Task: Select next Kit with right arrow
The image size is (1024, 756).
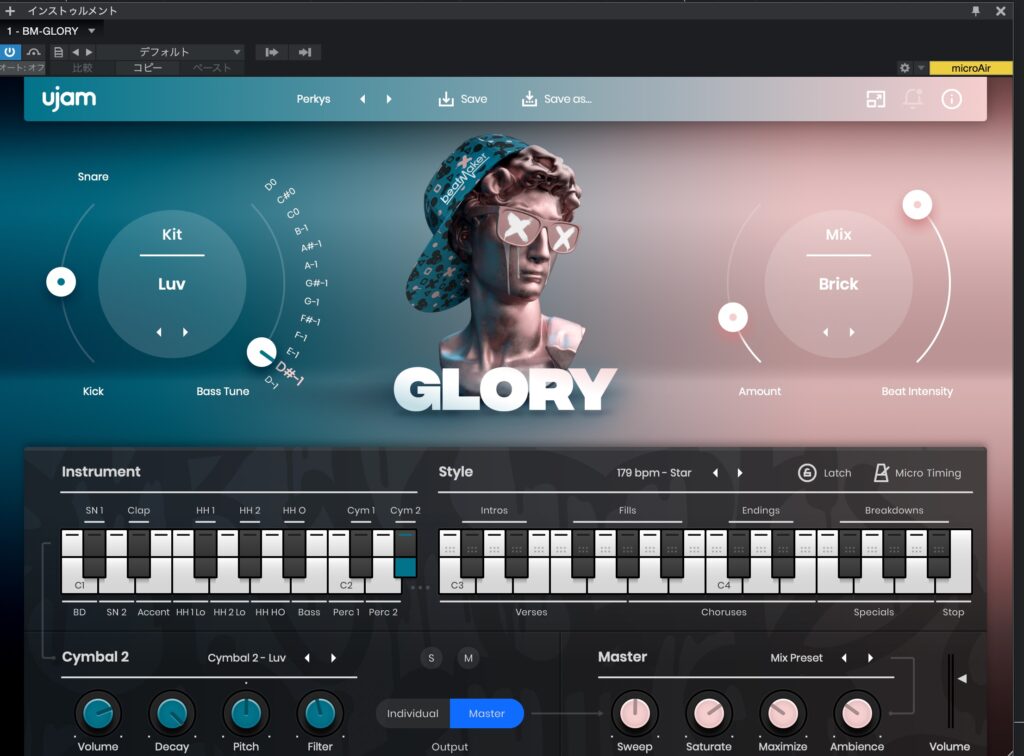Action: [186, 332]
